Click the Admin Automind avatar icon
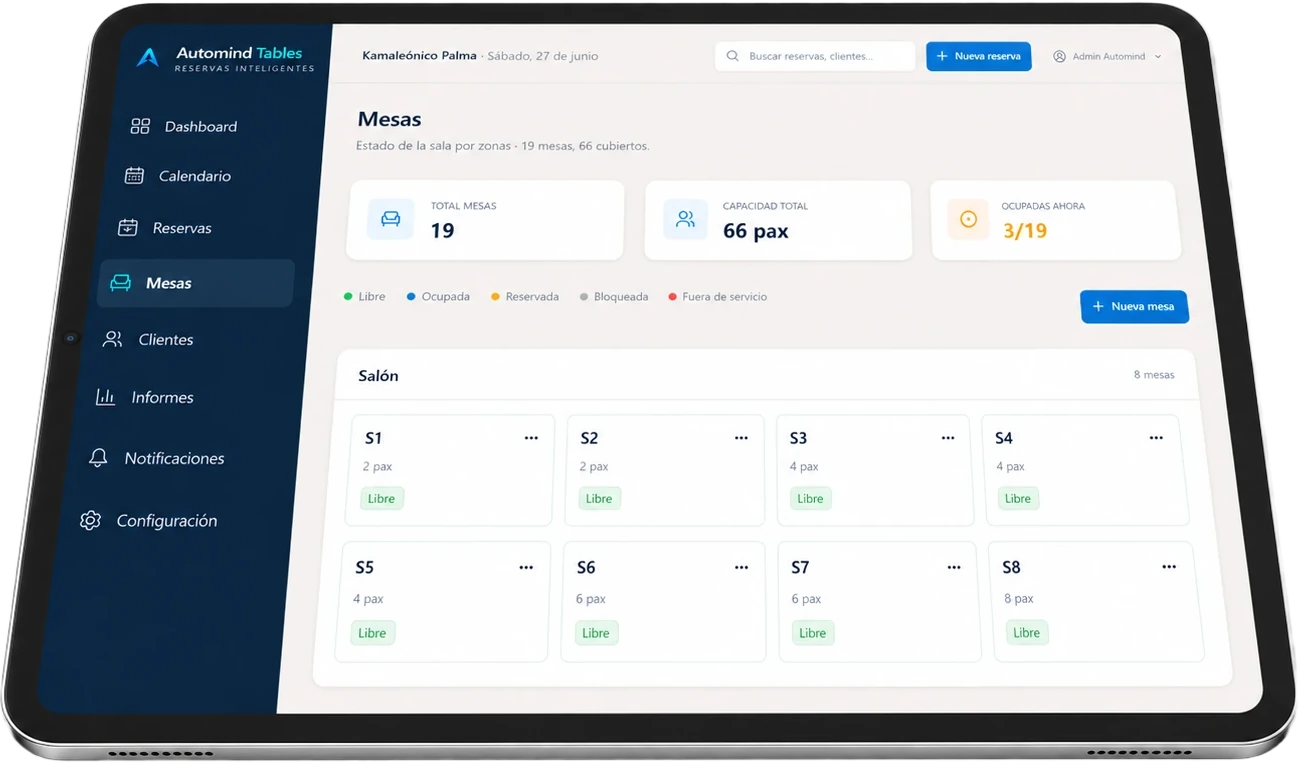This screenshot has height=762, width=1299. pos(1060,57)
